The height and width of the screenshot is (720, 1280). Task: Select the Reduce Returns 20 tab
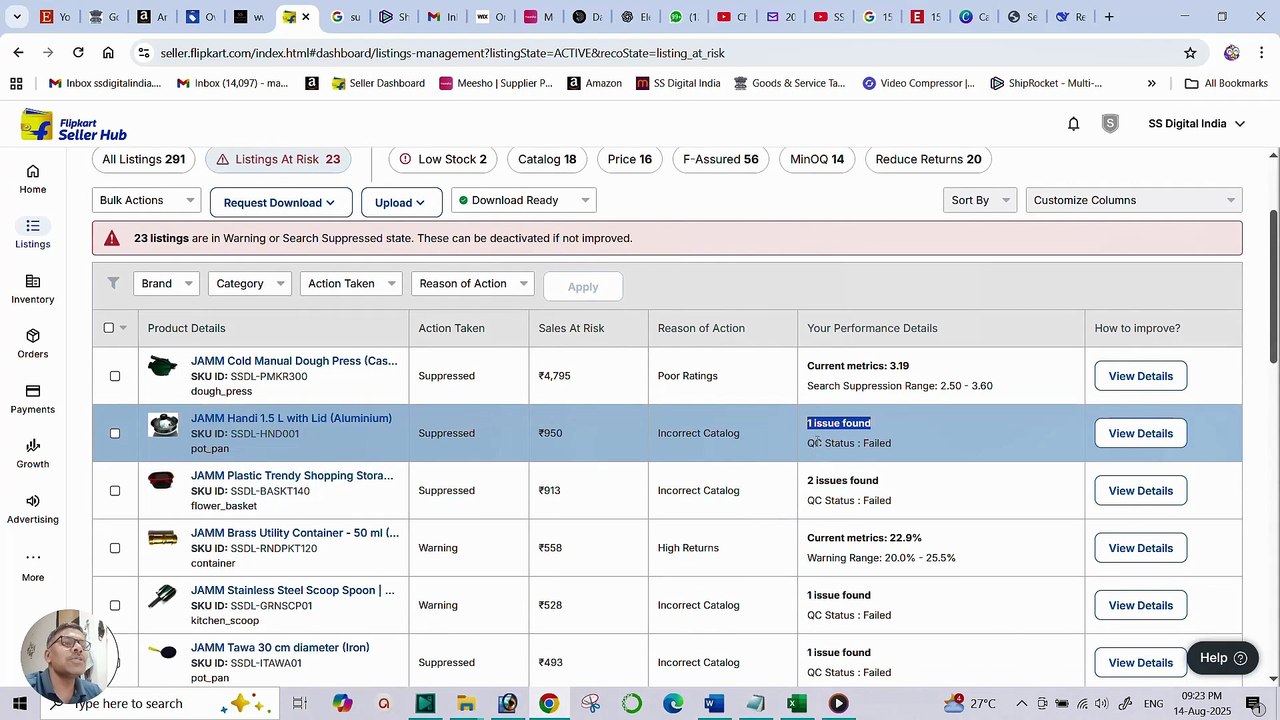929,159
